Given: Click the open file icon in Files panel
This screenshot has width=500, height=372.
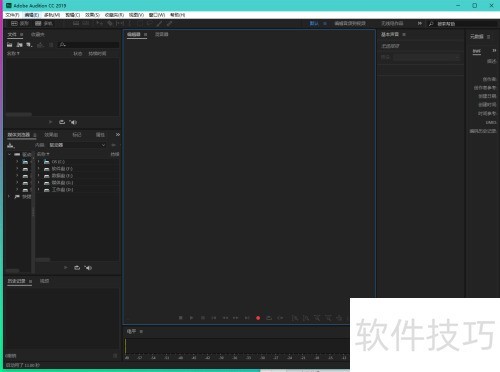Looking at the screenshot, I should [x=10, y=45].
